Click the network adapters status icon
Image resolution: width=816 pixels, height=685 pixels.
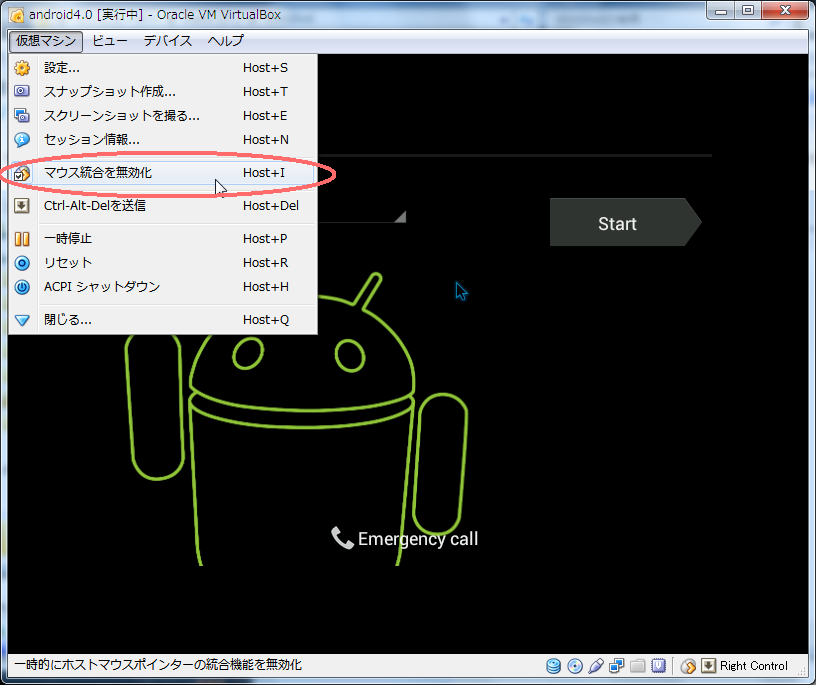tap(617, 666)
